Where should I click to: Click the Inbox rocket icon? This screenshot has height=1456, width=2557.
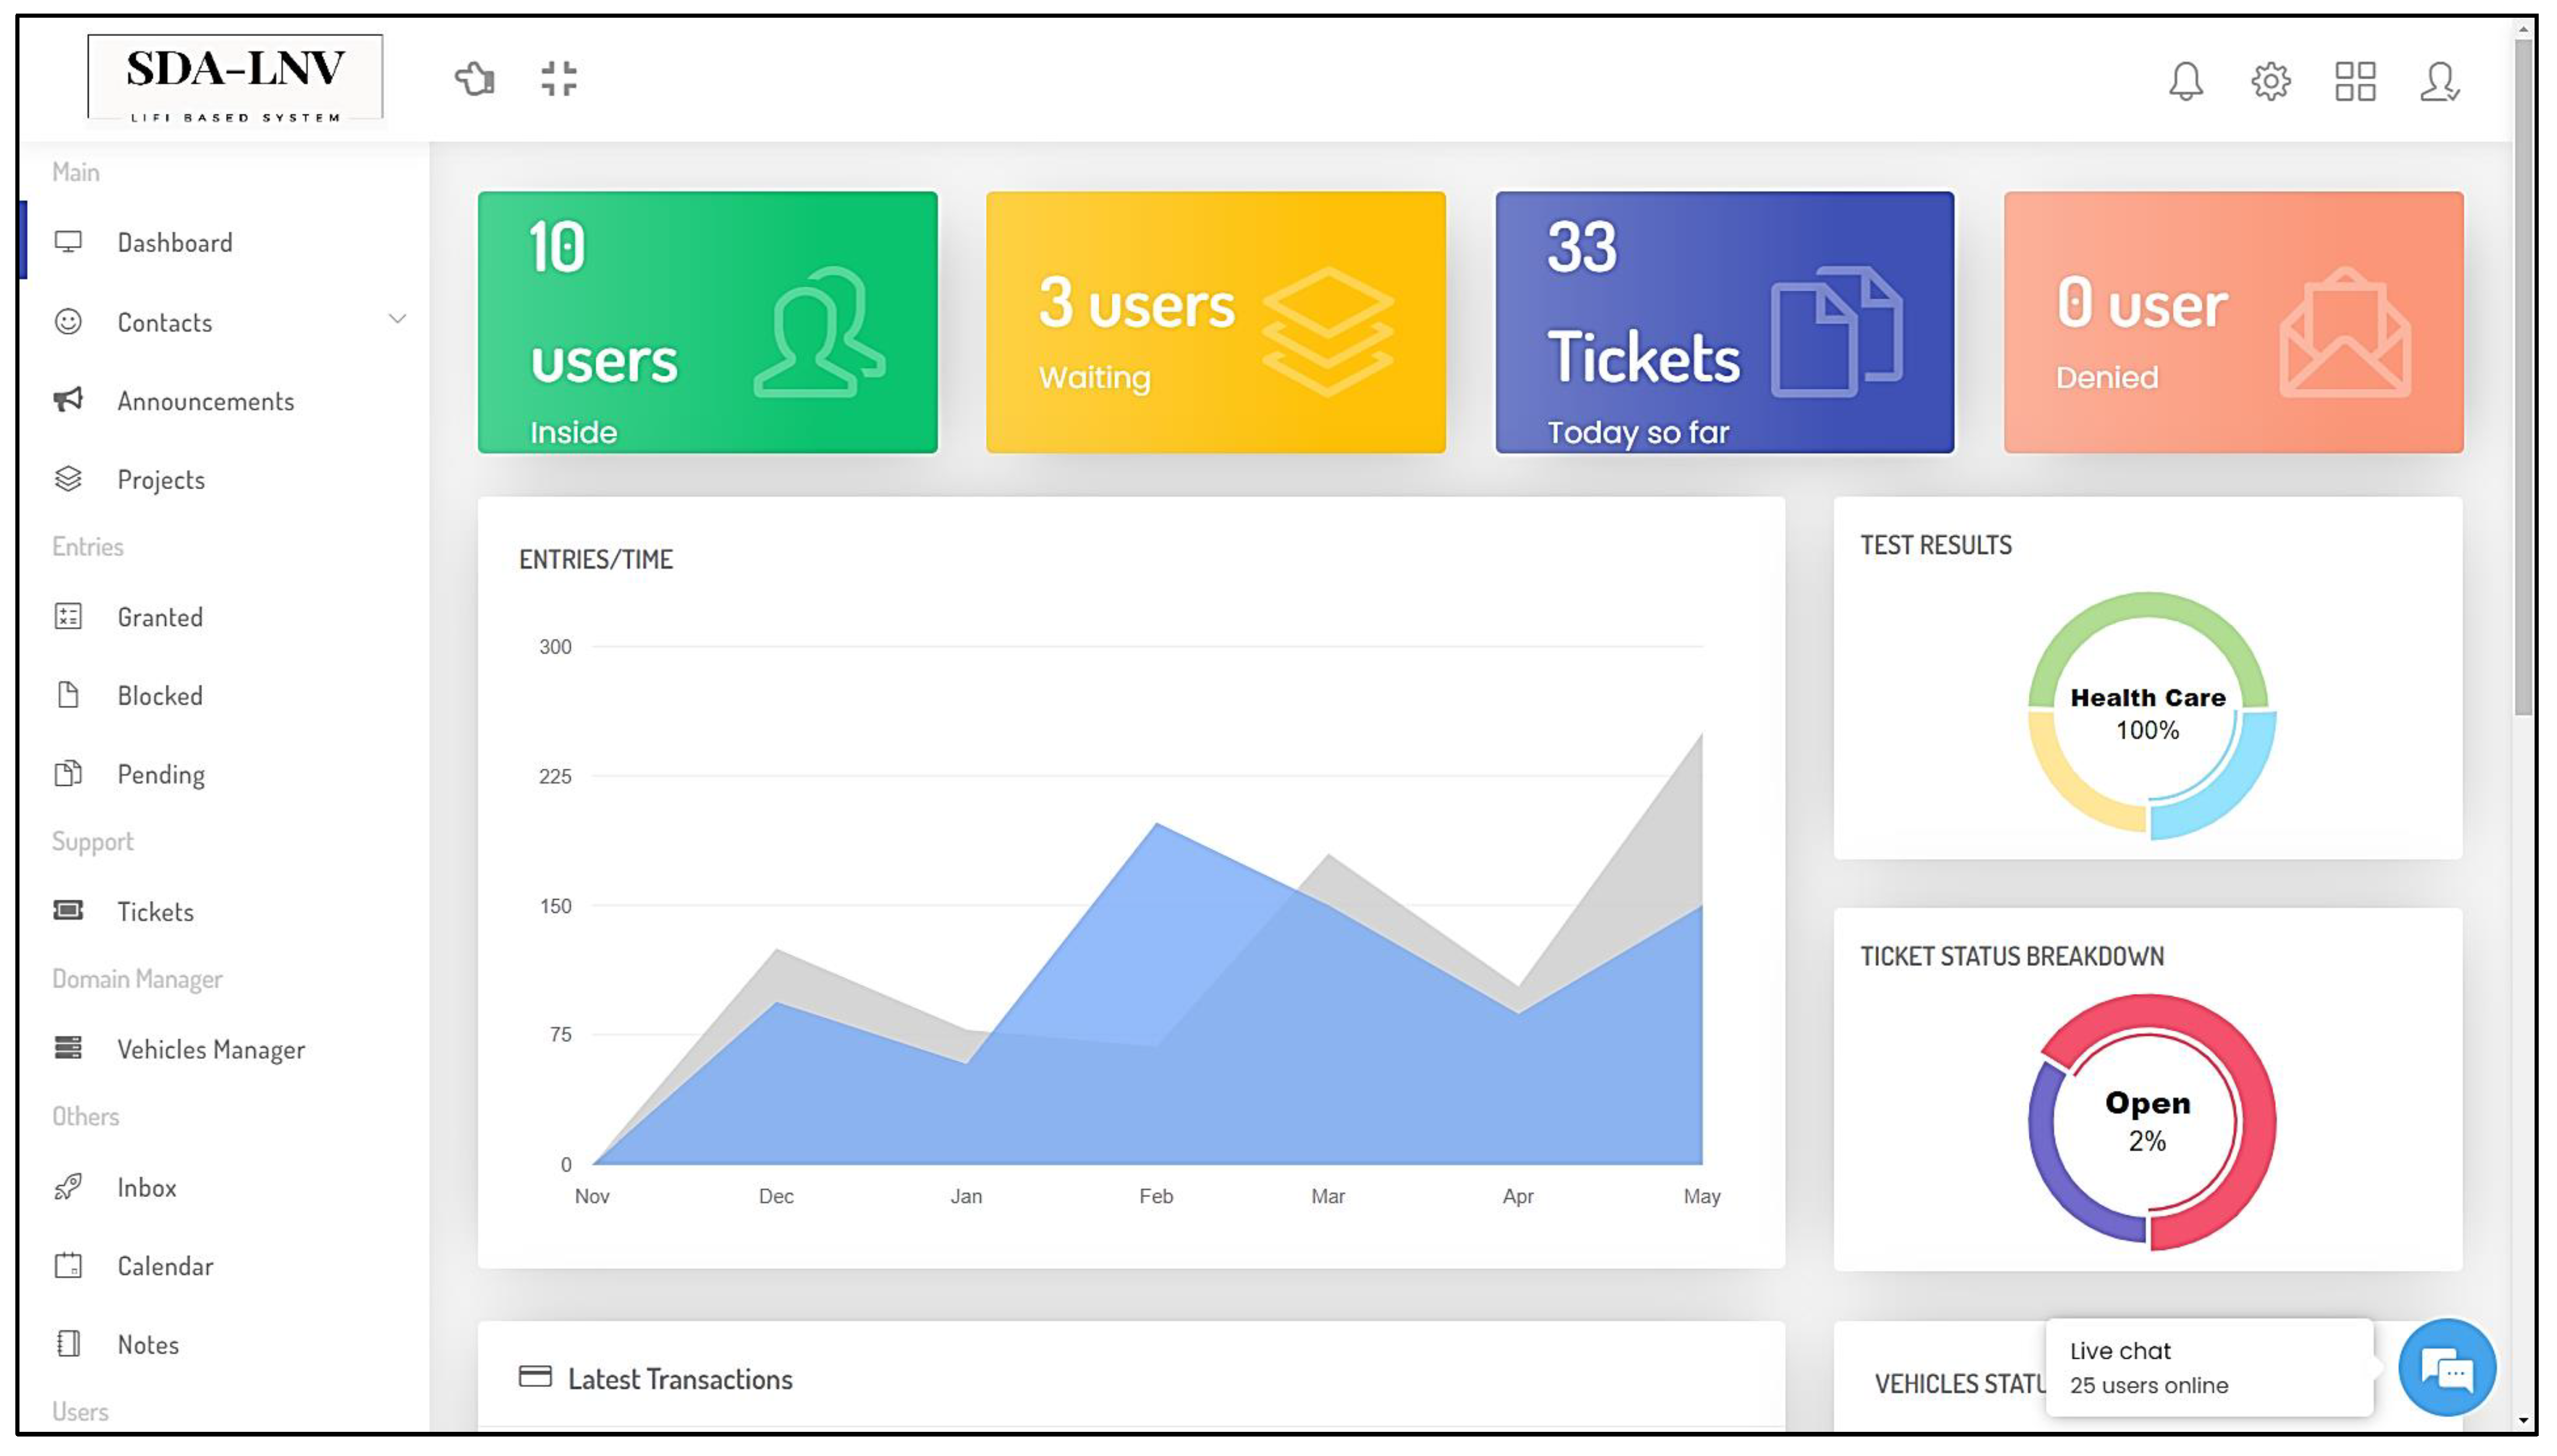[68, 1186]
